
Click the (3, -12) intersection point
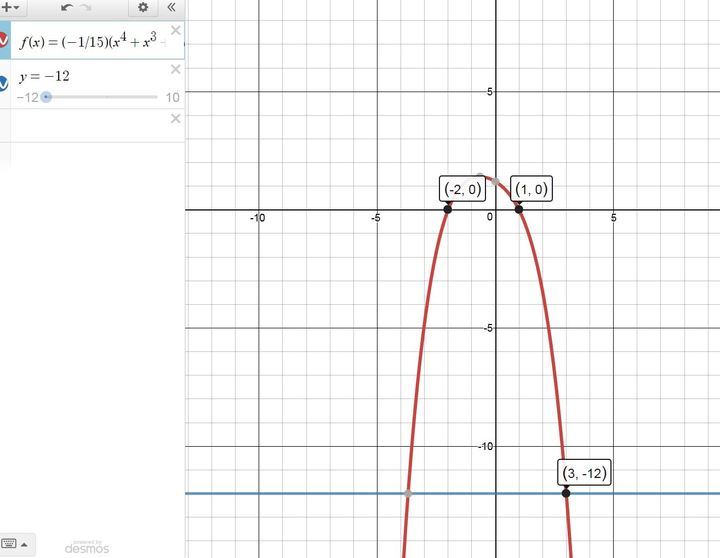coord(566,492)
